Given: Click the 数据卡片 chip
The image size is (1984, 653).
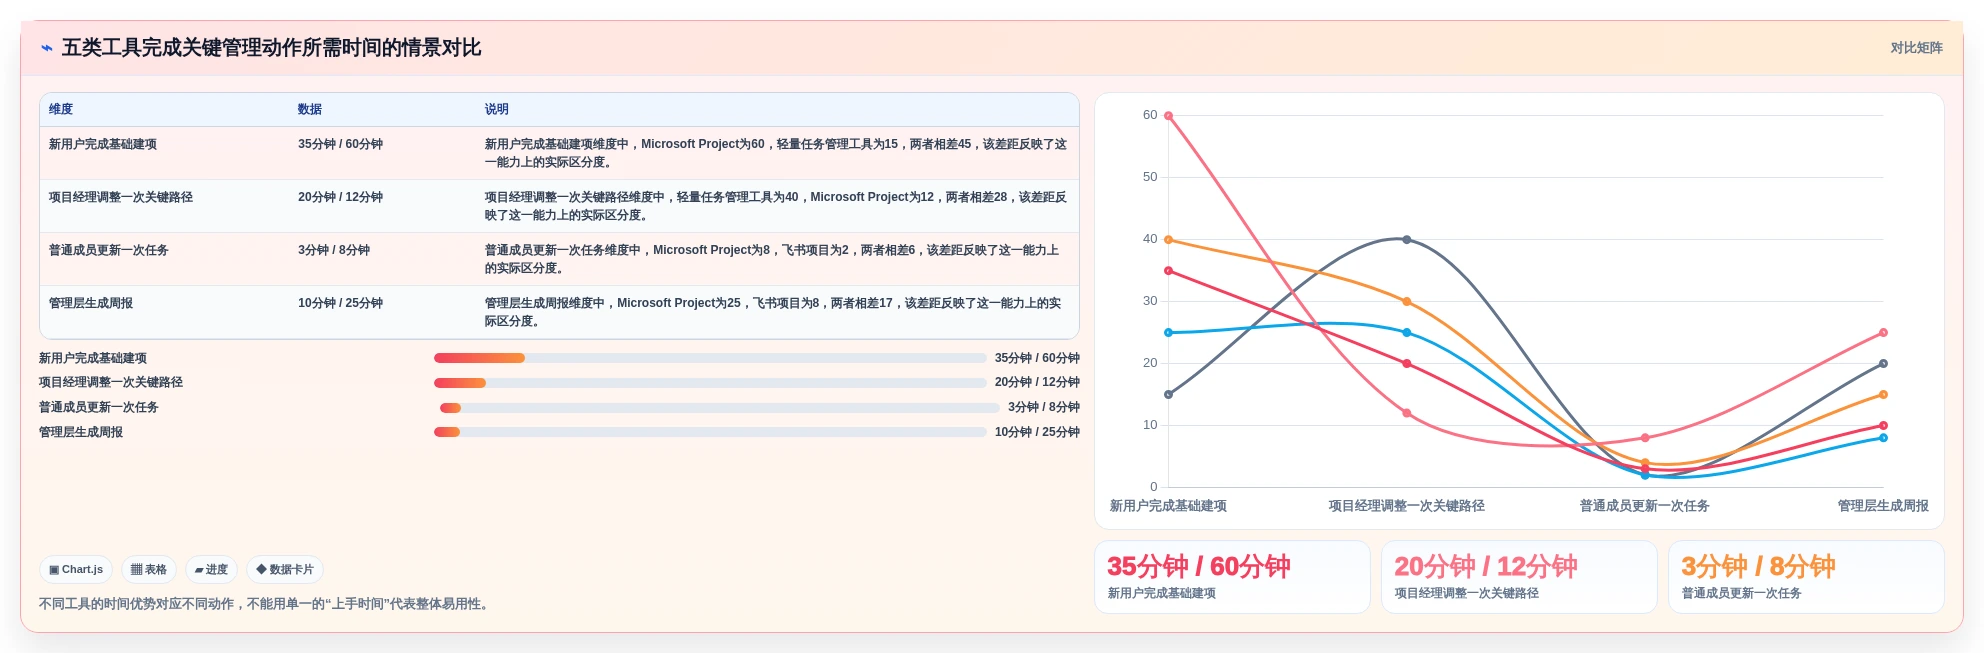Looking at the screenshot, I should pyautogui.click(x=285, y=569).
